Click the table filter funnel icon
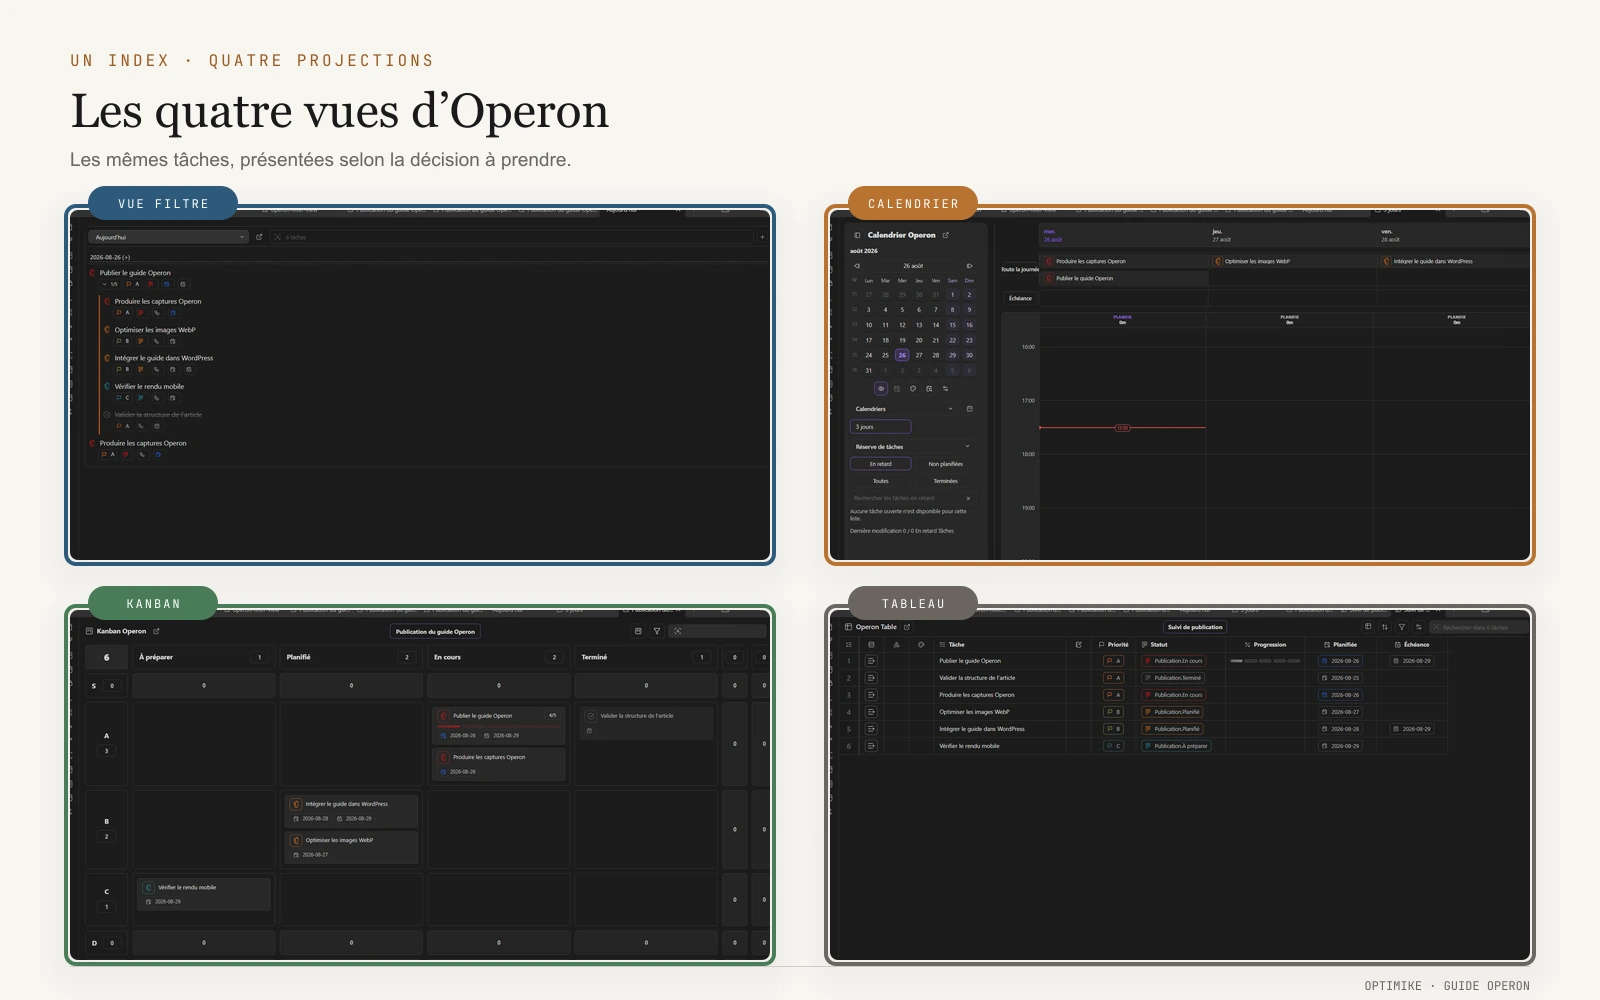Image resolution: width=1600 pixels, height=1000 pixels. (x=1401, y=627)
